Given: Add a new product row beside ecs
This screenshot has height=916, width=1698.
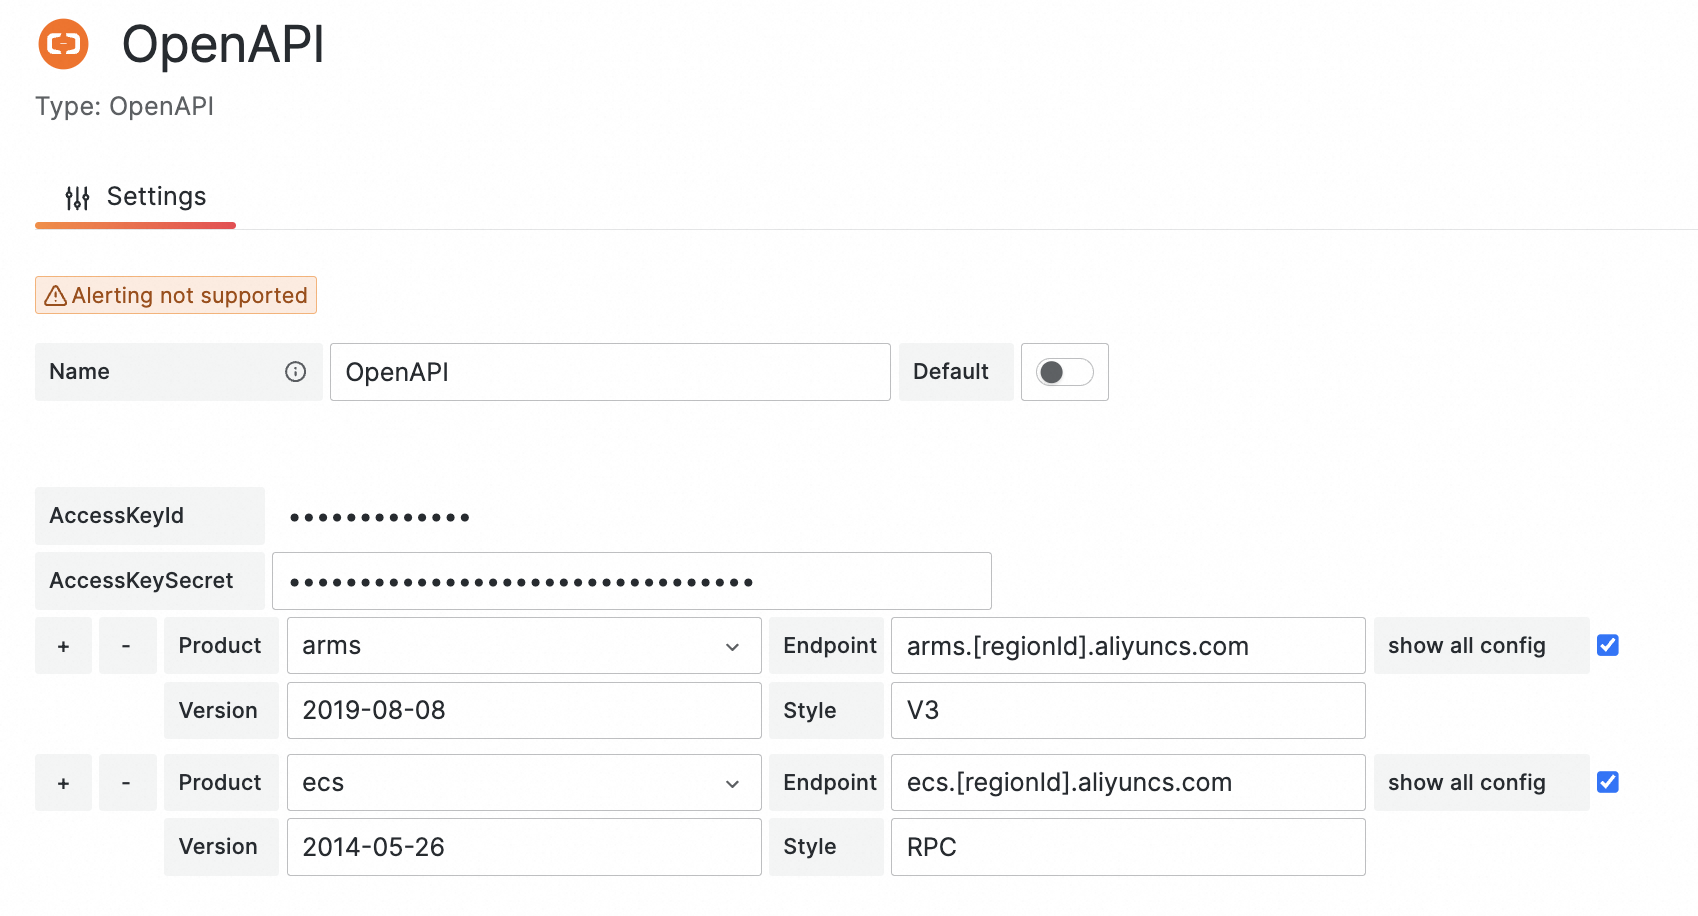Looking at the screenshot, I should (x=63, y=782).
